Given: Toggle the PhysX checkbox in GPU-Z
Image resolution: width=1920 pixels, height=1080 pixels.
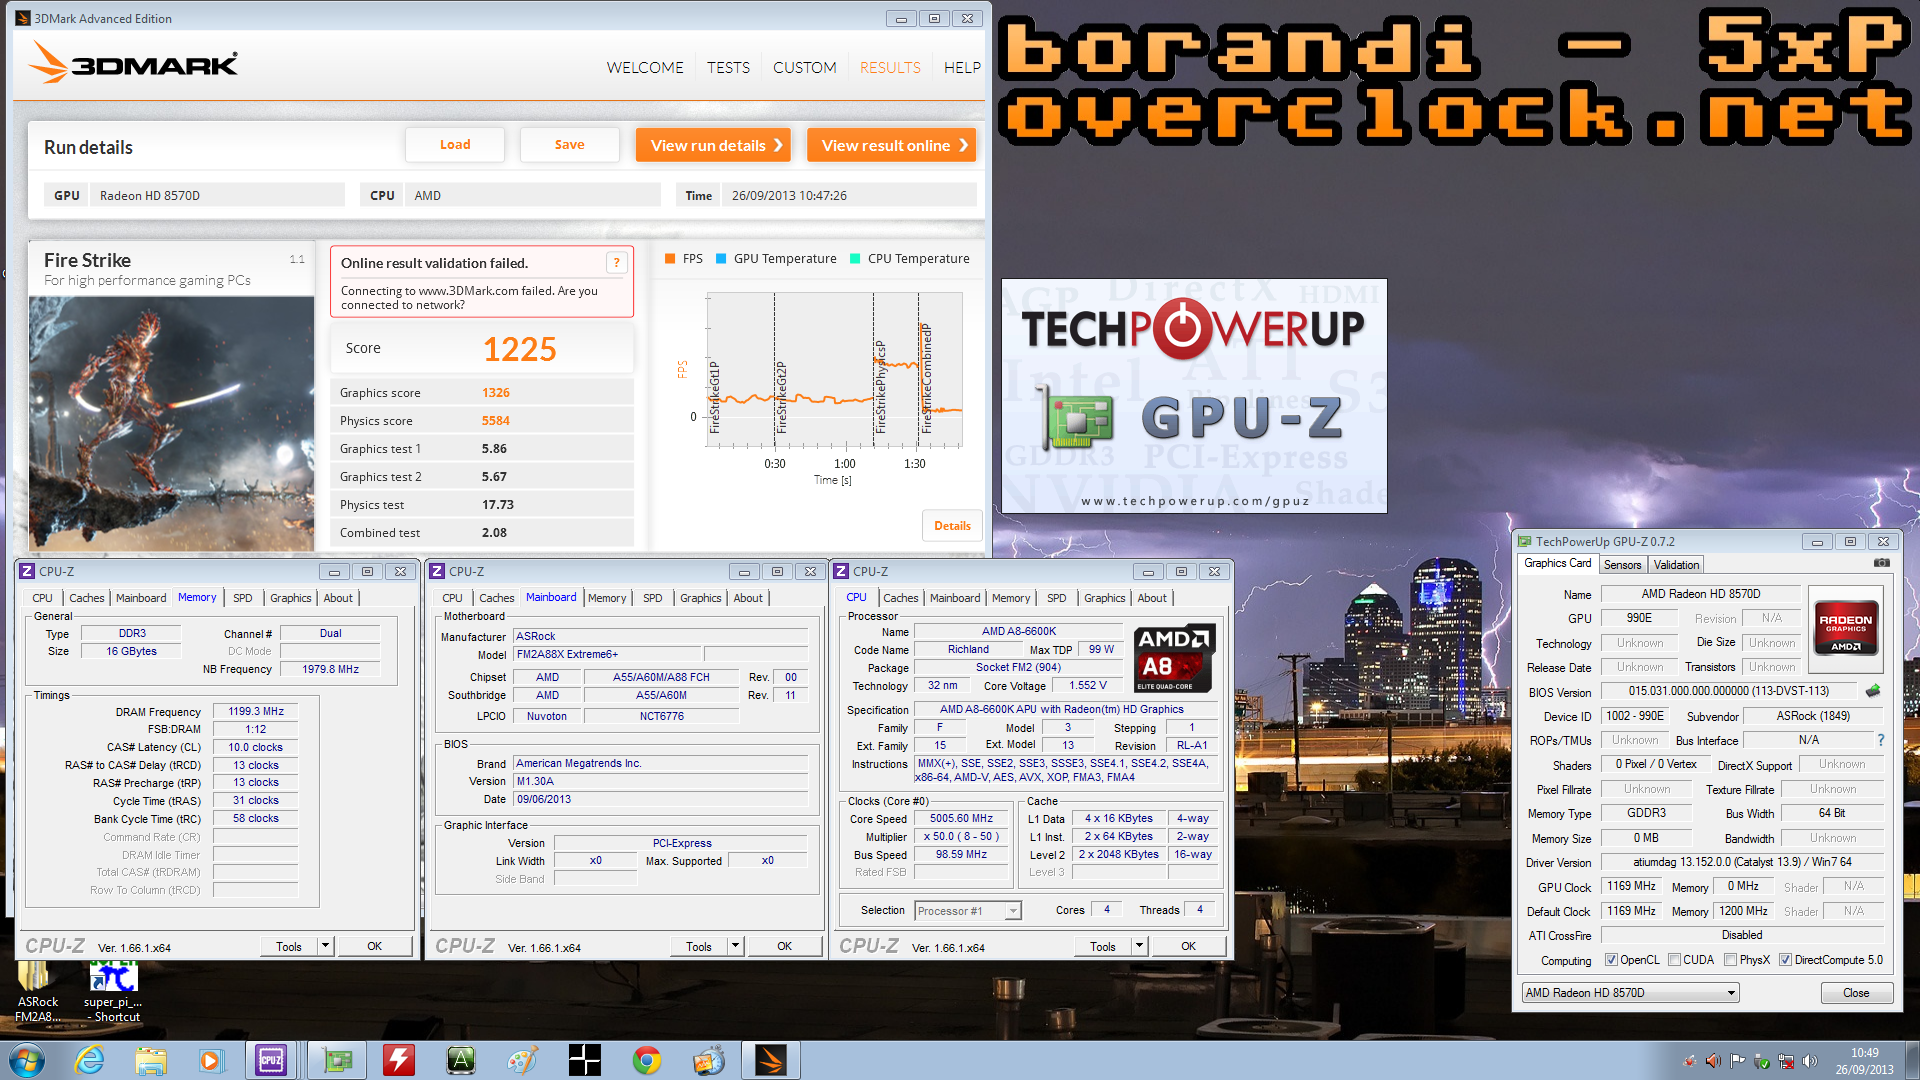Looking at the screenshot, I should tap(1730, 960).
